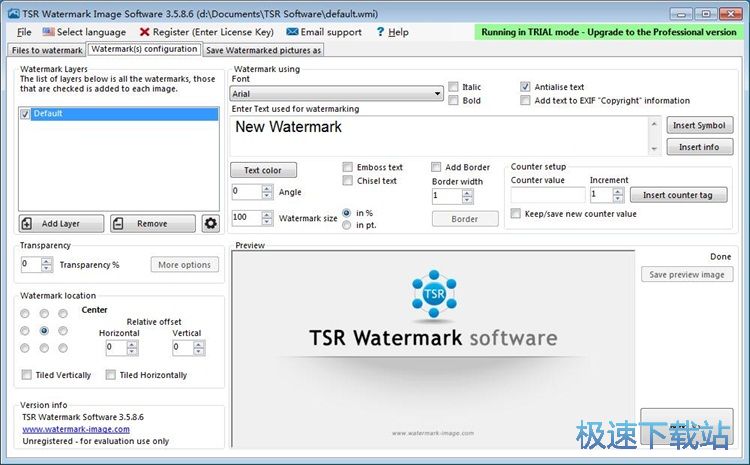750x465 pixels.
Task: Toggle Antialise text checkbox
Action: pos(525,87)
